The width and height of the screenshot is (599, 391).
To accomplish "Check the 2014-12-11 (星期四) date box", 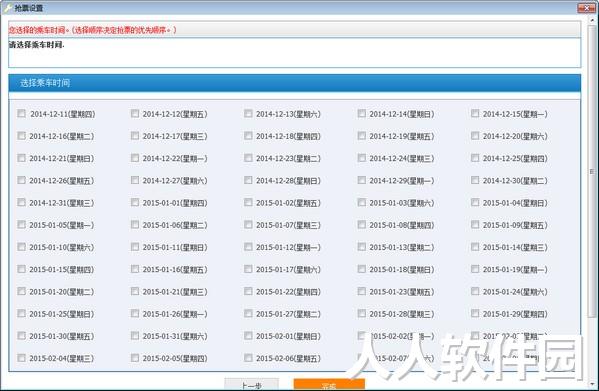I will point(21,113).
